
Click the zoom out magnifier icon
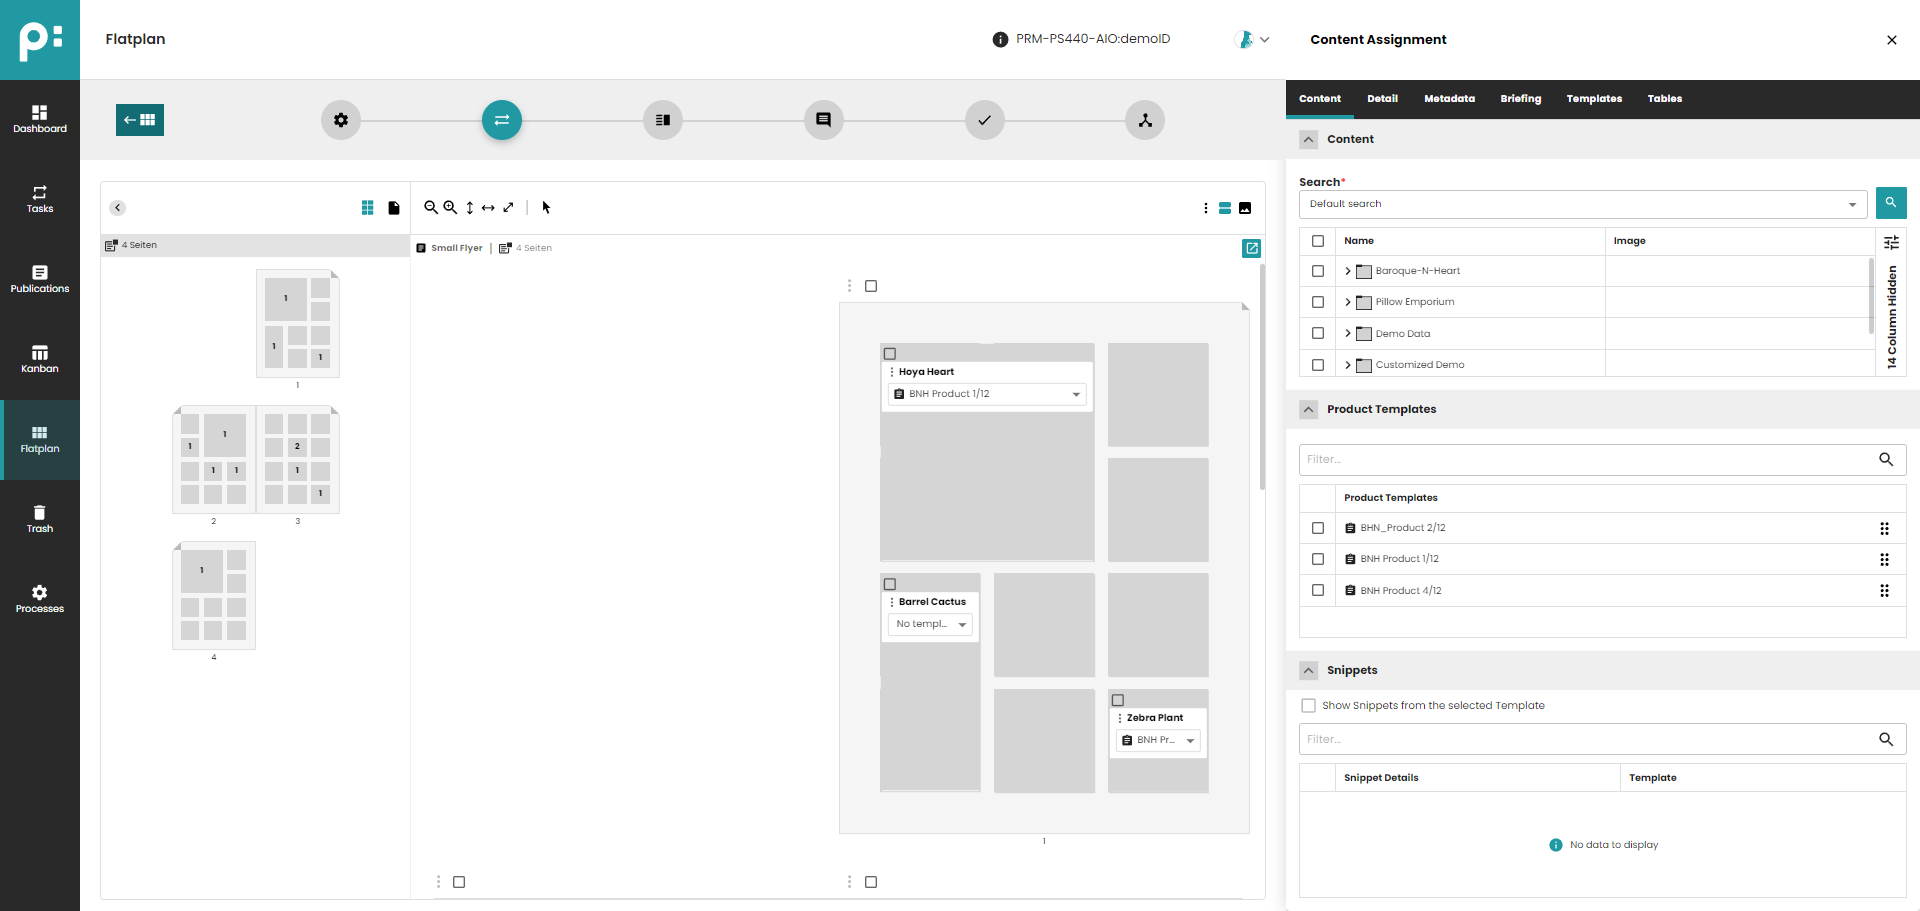click(x=430, y=208)
